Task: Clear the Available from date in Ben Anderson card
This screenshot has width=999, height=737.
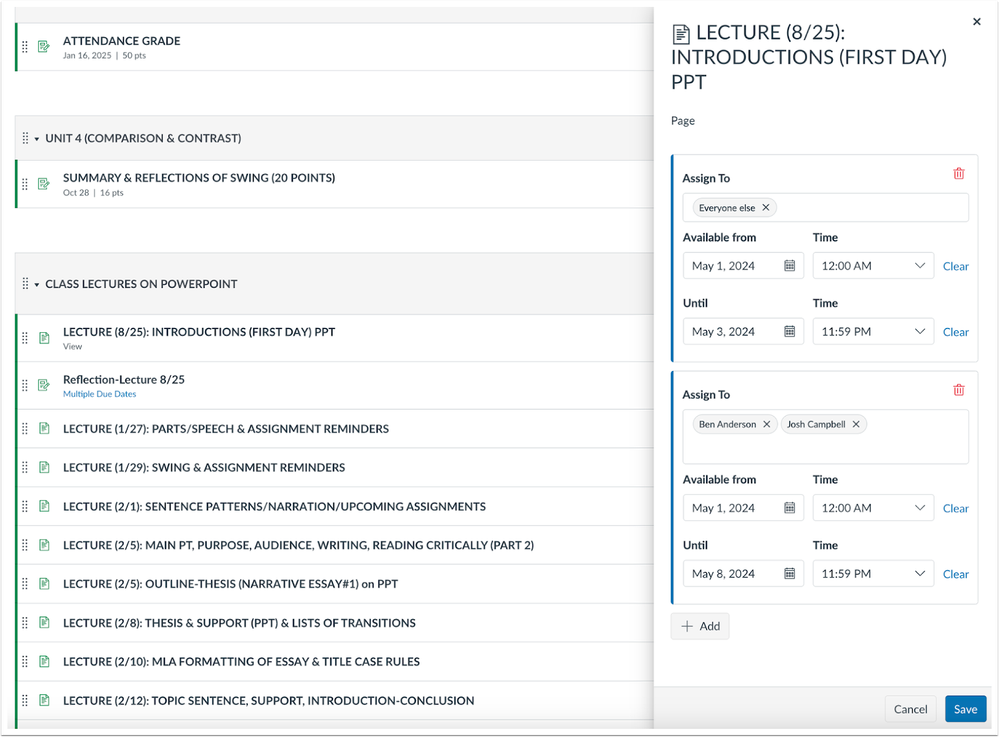Action: (x=955, y=508)
